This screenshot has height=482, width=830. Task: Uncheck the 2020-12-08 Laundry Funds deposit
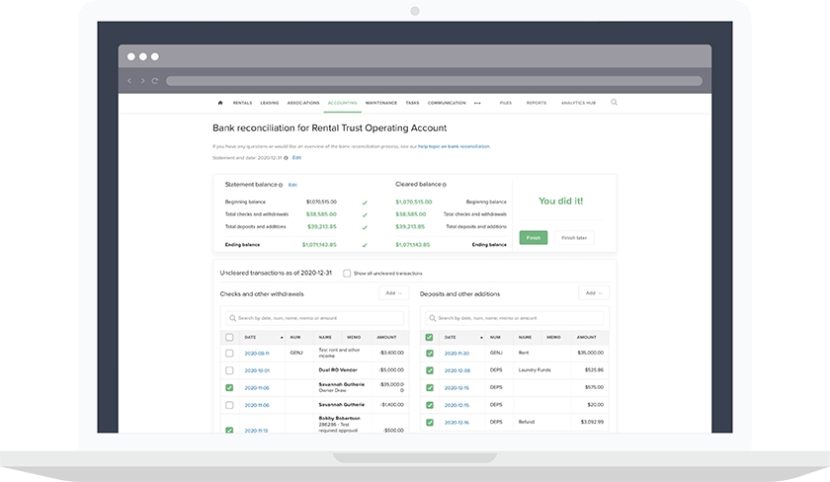tap(429, 370)
